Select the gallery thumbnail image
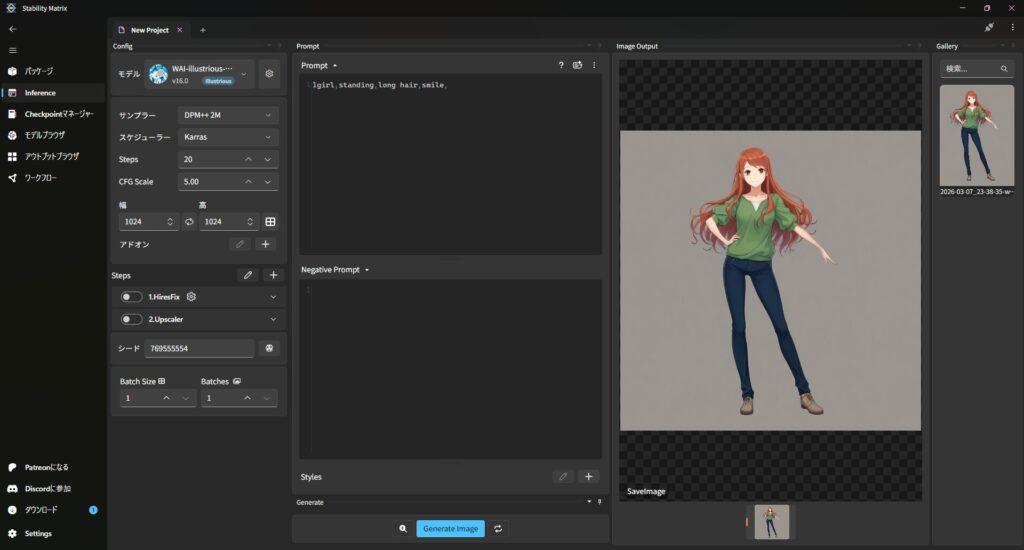Screen dimensions: 1024x550 point(977,135)
